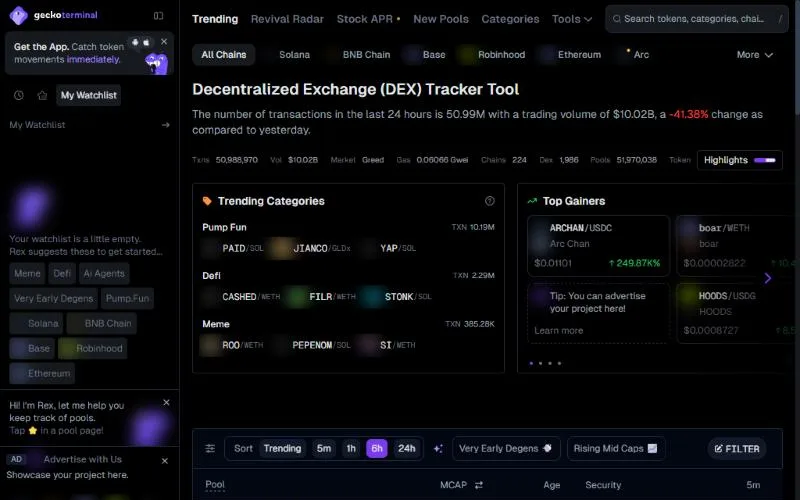Image resolution: width=800 pixels, height=500 pixels.
Task: Advance Top Gainers with next arrow
Action: tap(768, 278)
